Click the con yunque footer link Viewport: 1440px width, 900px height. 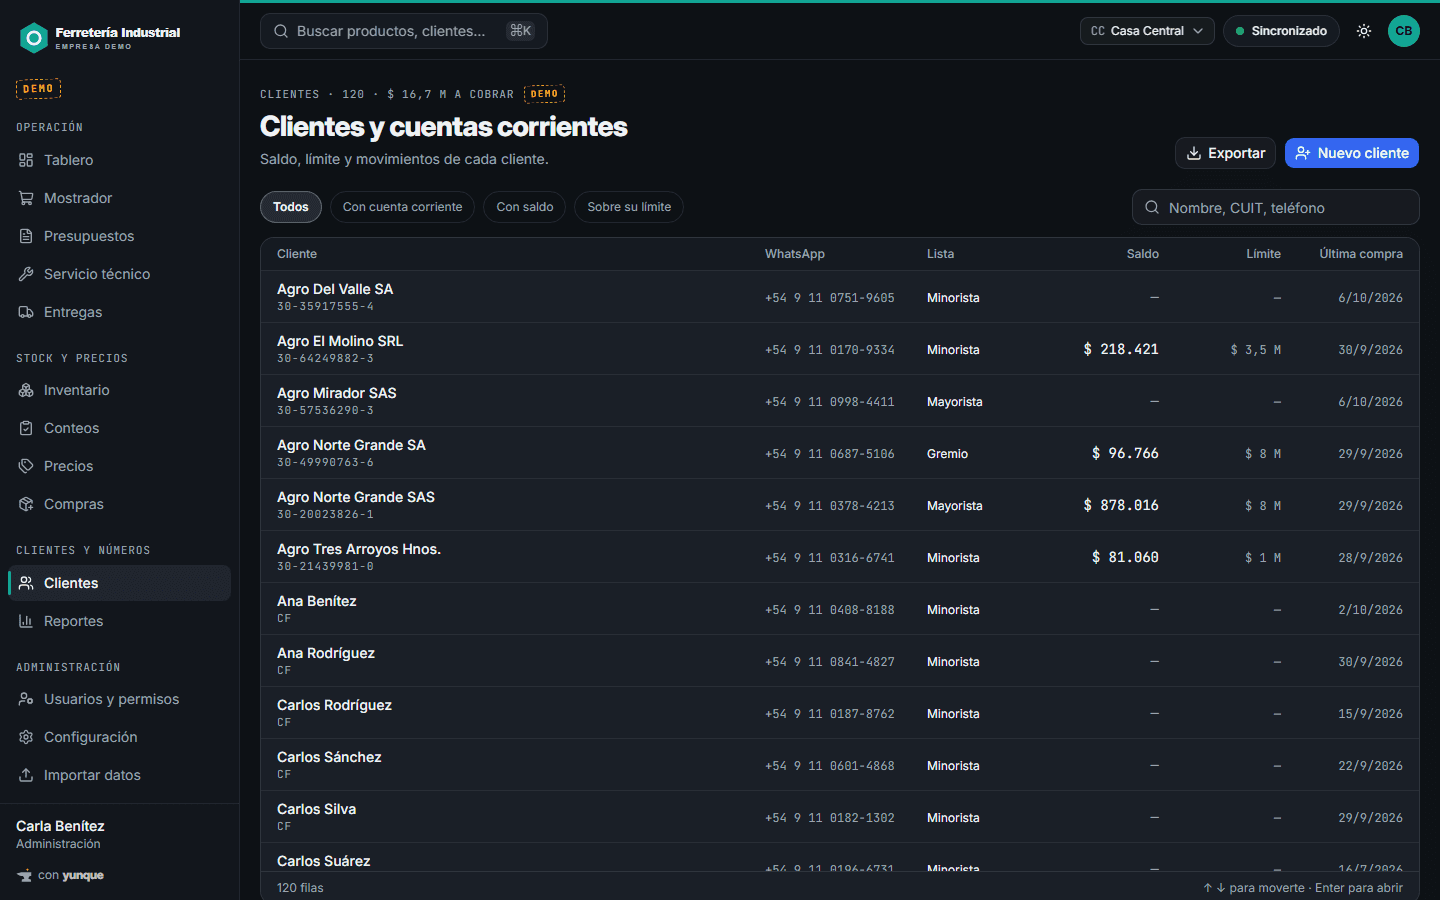click(61, 876)
